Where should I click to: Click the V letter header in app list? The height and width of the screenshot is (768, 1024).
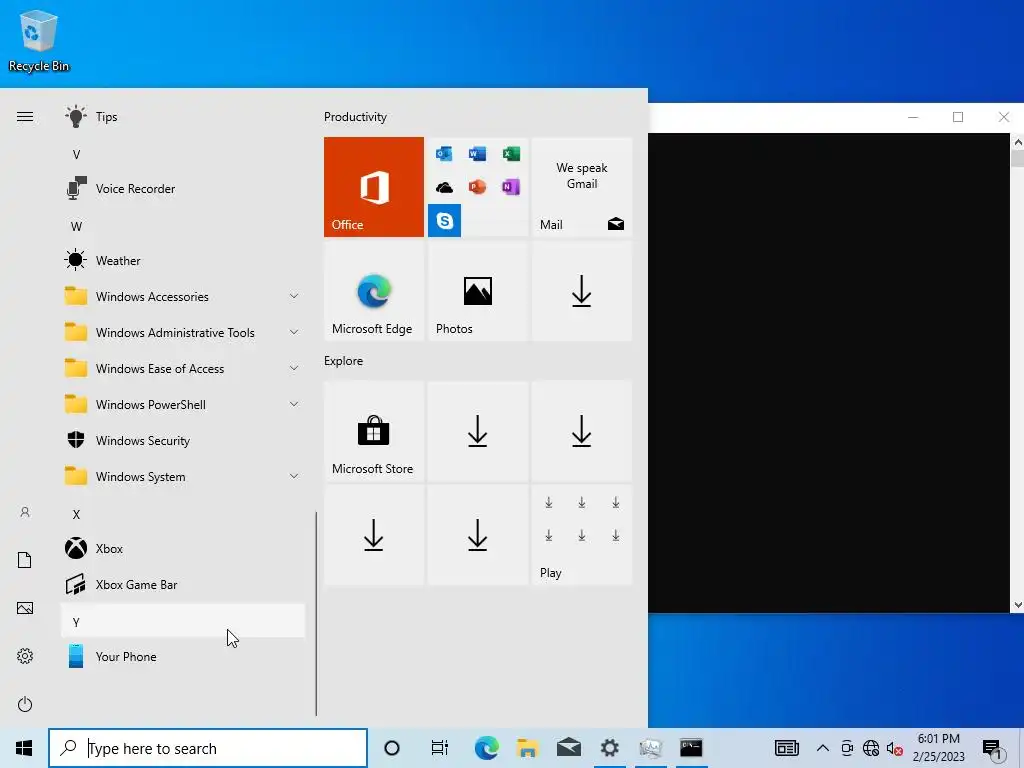pyautogui.click(x=183, y=155)
